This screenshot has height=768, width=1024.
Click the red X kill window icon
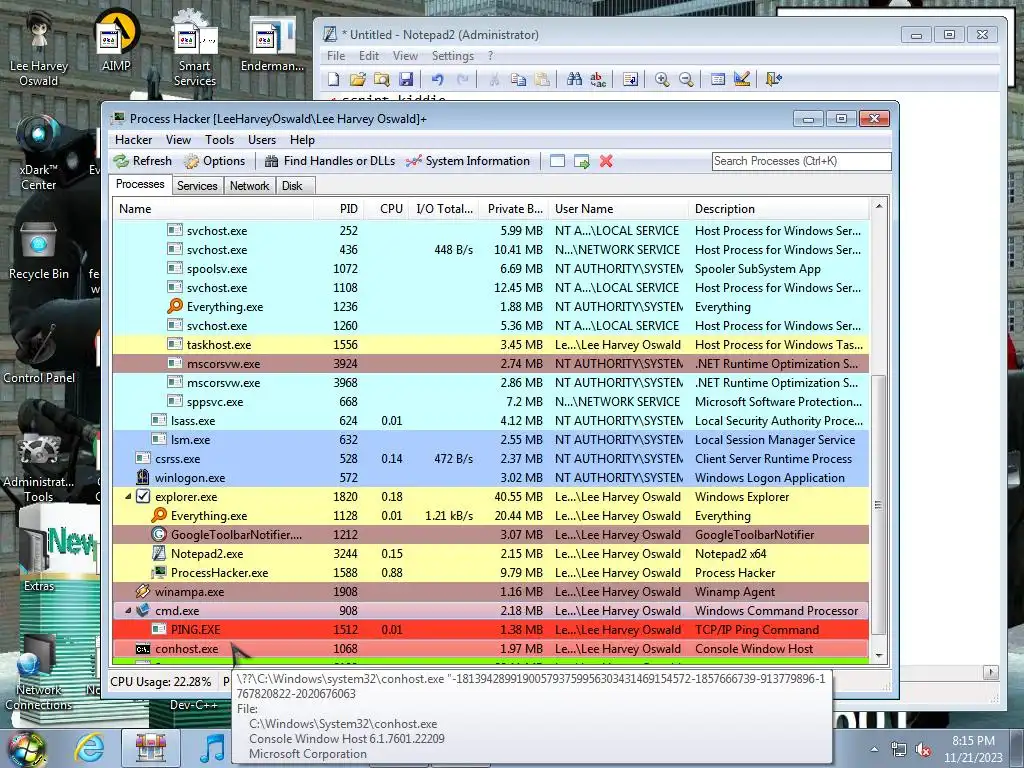(x=606, y=161)
